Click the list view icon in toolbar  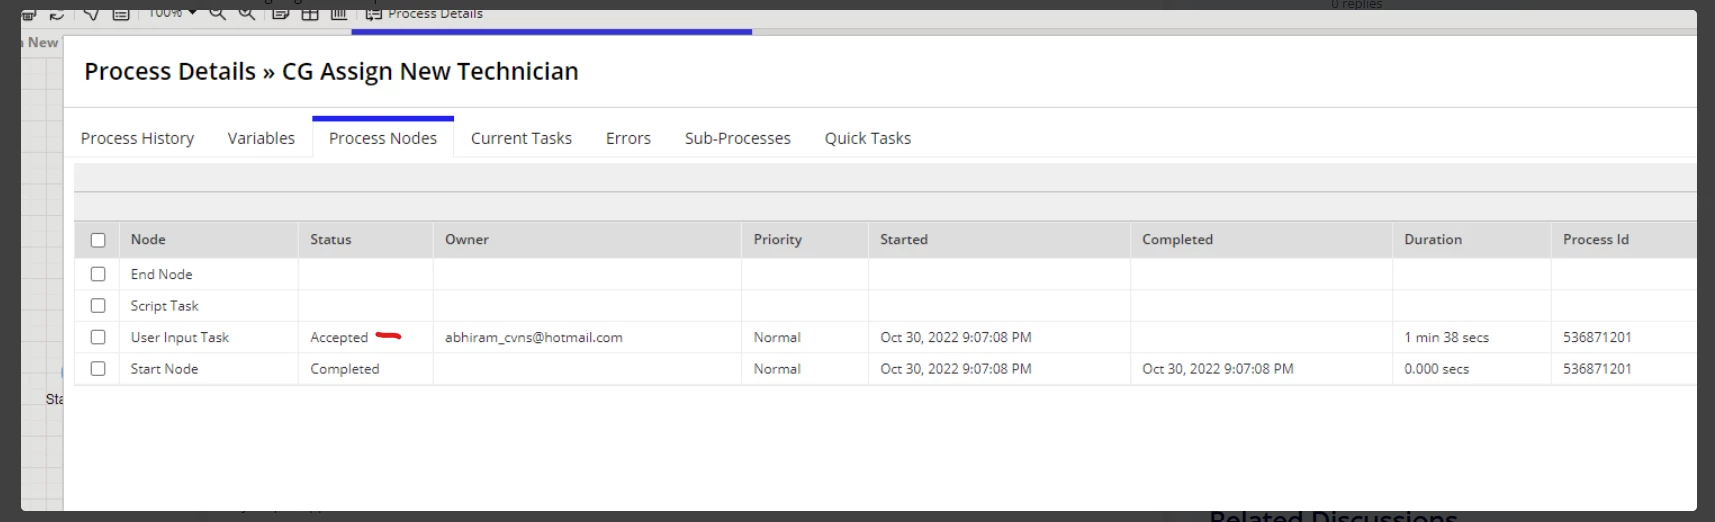121,14
